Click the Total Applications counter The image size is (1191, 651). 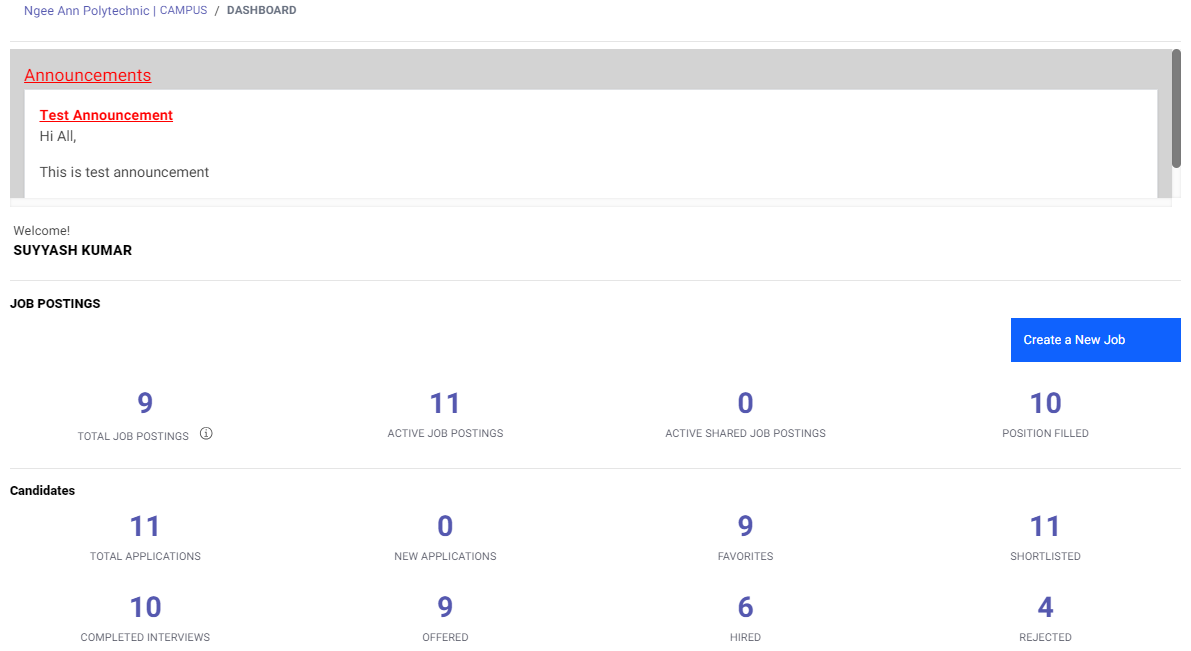(145, 525)
